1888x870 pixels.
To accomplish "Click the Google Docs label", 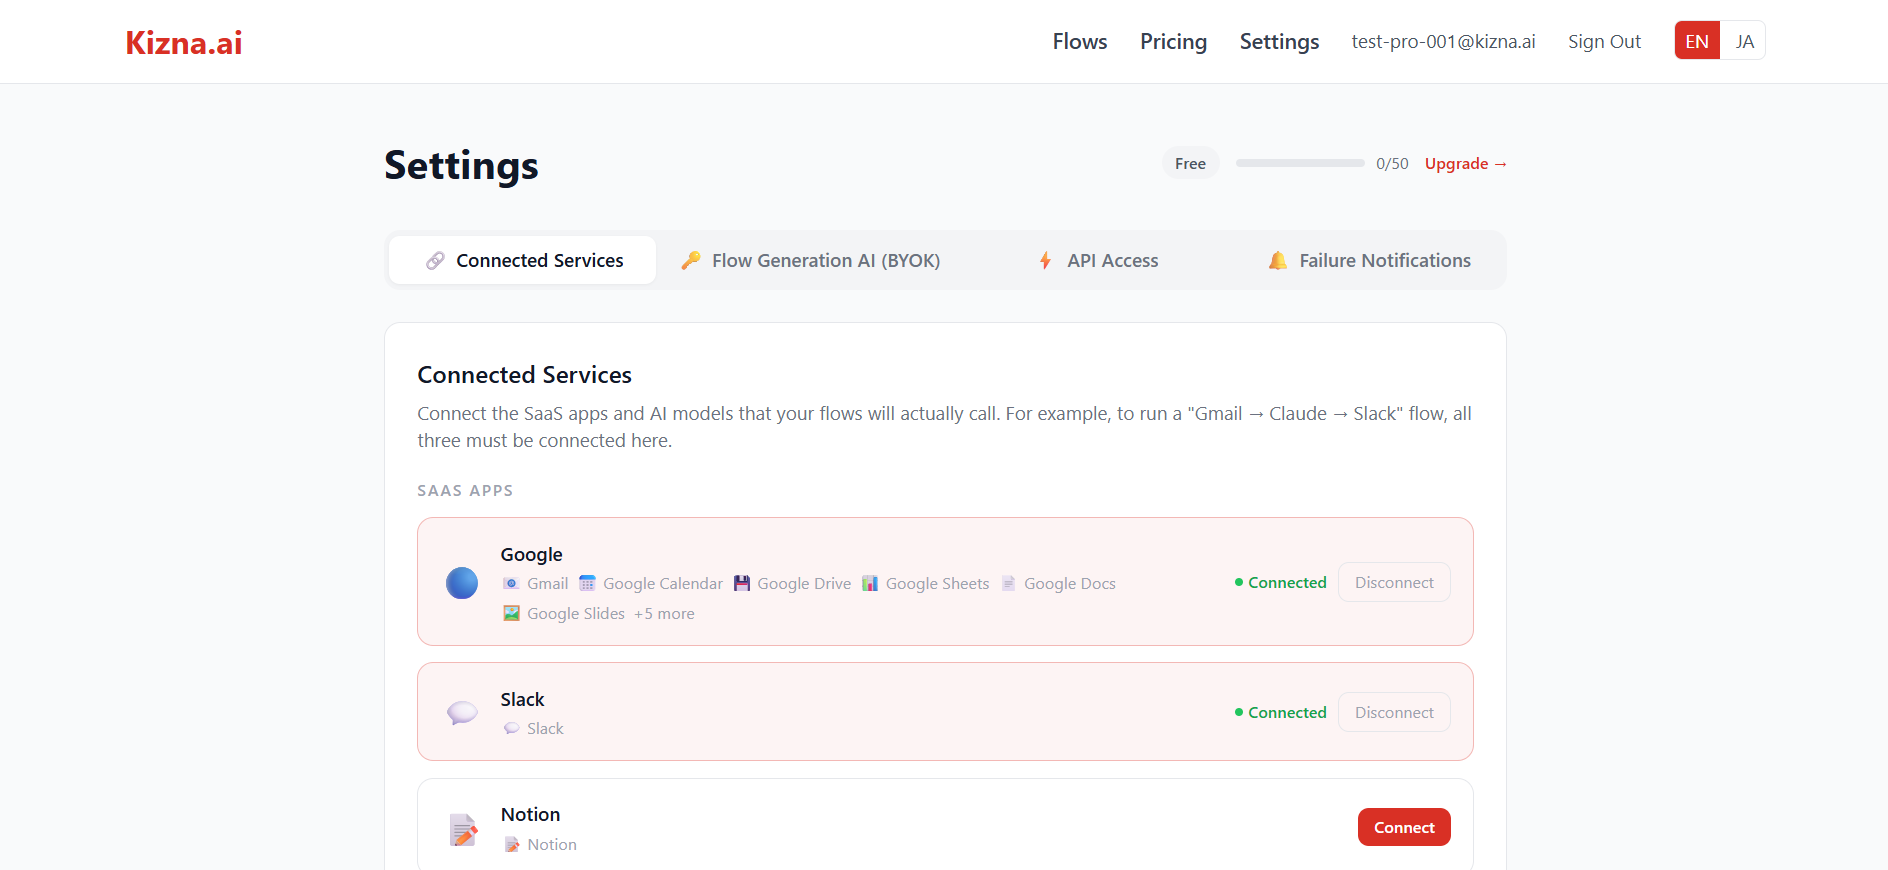I will pyautogui.click(x=1069, y=583).
